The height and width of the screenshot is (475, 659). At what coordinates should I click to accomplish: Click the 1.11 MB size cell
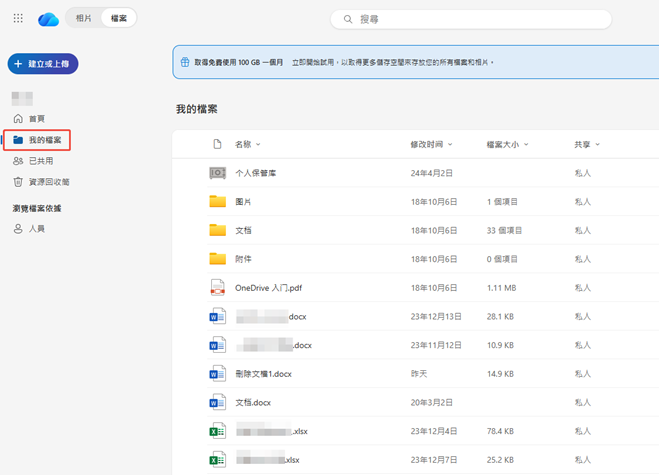click(501, 288)
